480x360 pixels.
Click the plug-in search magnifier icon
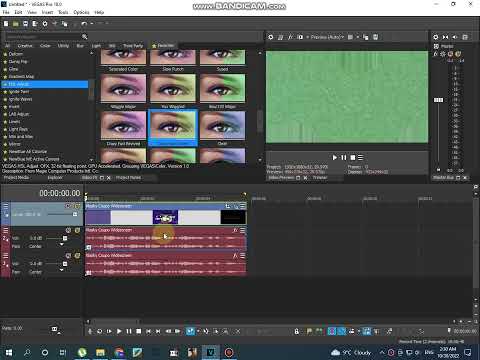[85, 36]
